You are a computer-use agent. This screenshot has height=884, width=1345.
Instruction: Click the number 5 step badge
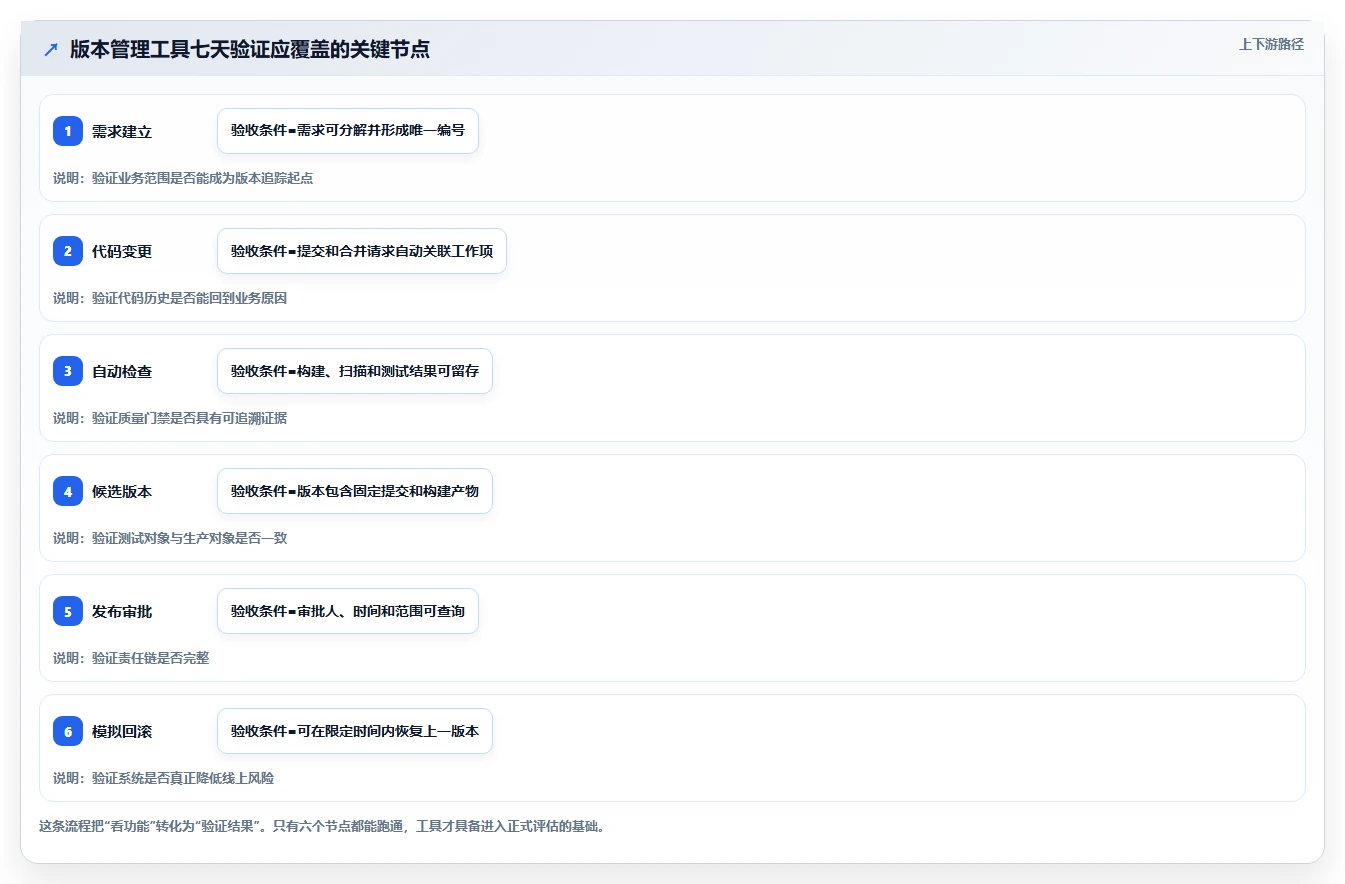(x=68, y=611)
